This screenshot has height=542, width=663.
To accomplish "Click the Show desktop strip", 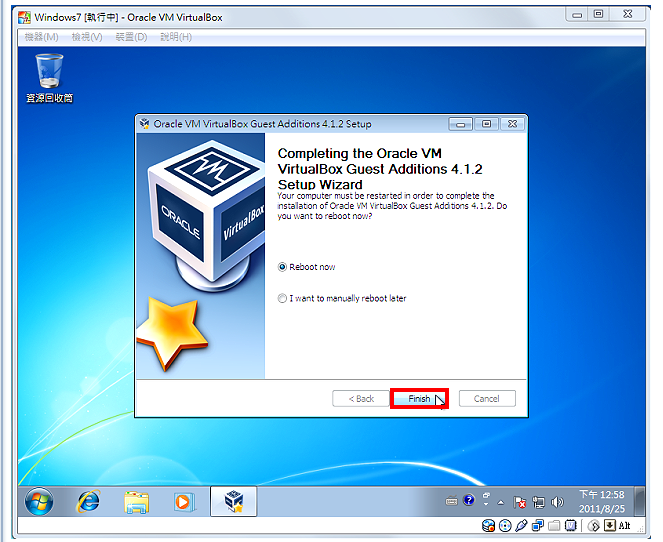I will point(641,501).
